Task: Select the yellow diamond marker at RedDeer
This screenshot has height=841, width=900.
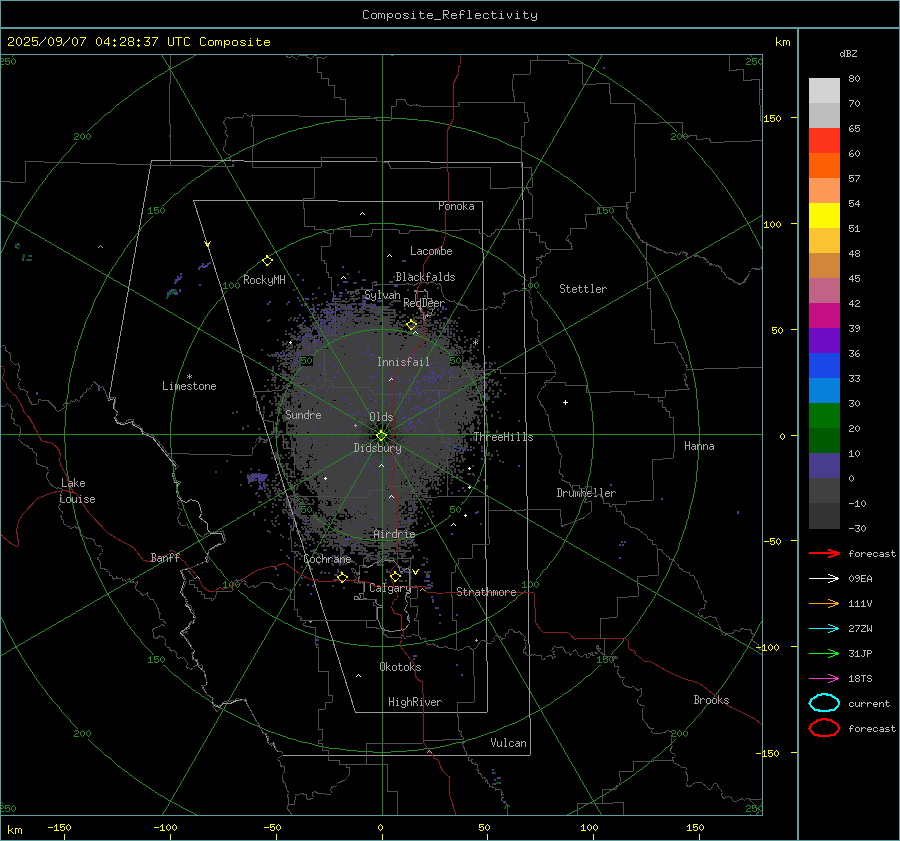Action: [412, 325]
